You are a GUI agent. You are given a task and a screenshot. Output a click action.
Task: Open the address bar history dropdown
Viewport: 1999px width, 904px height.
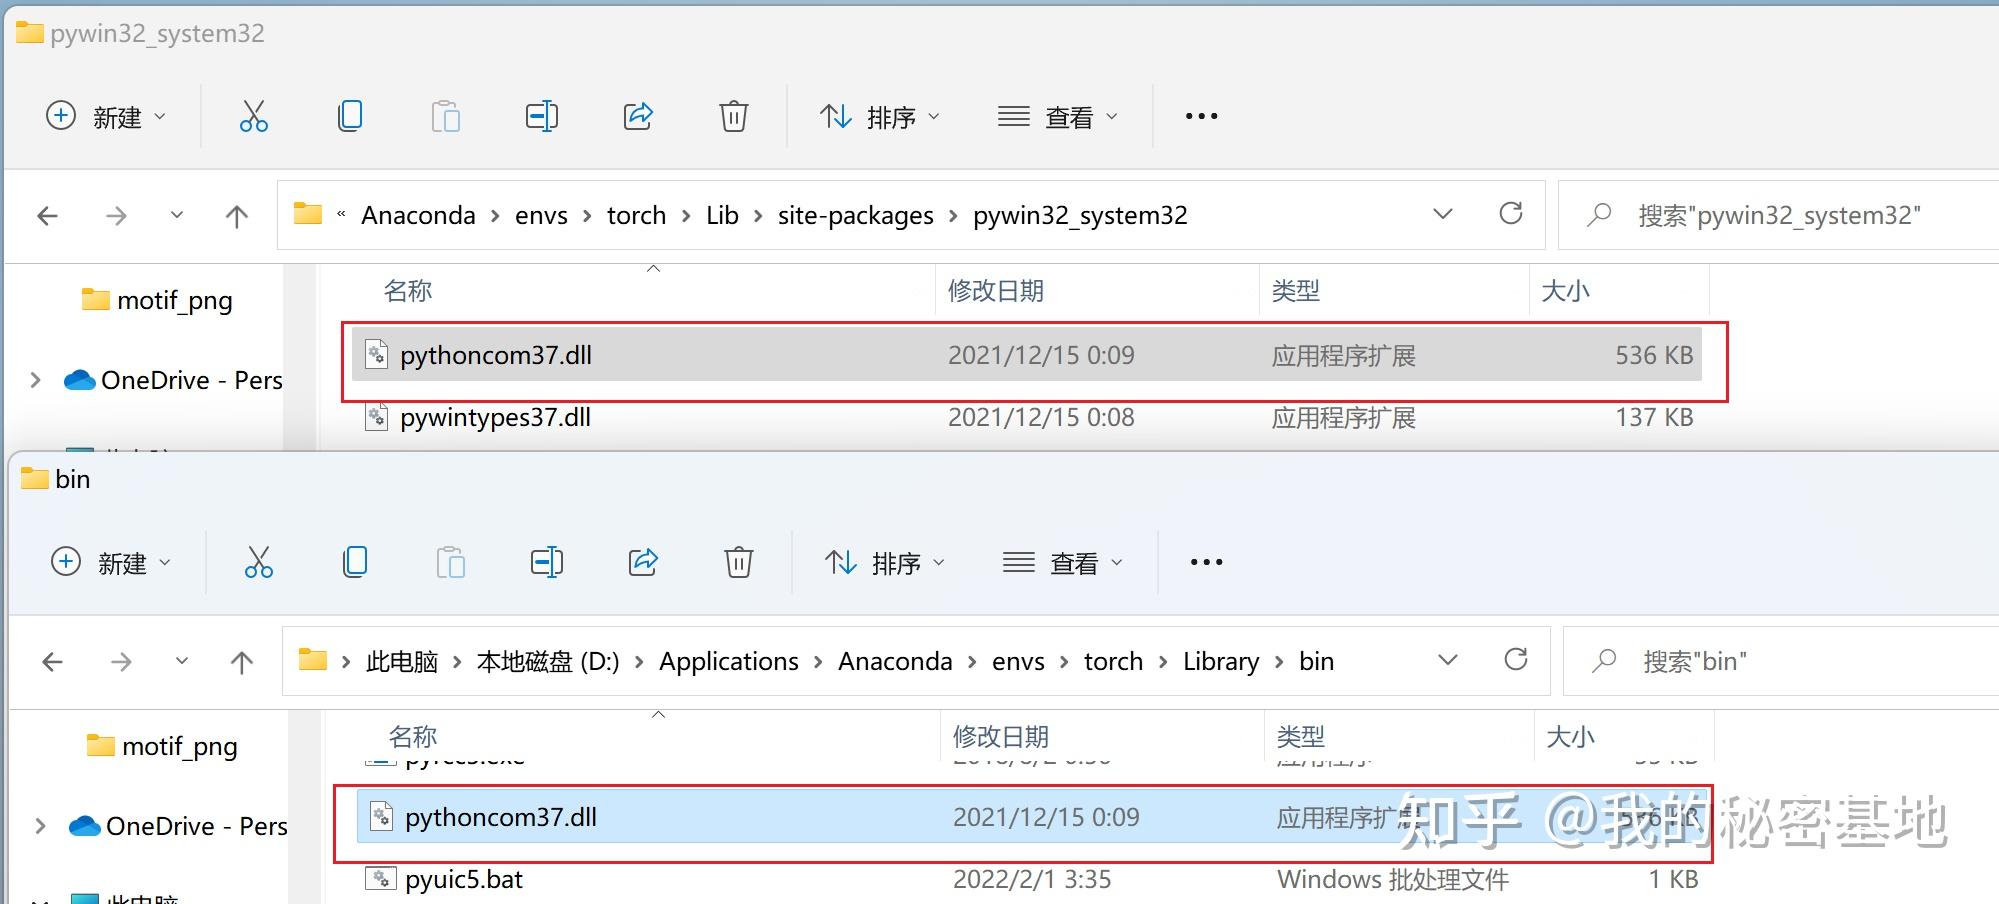tap(1443, 214)
